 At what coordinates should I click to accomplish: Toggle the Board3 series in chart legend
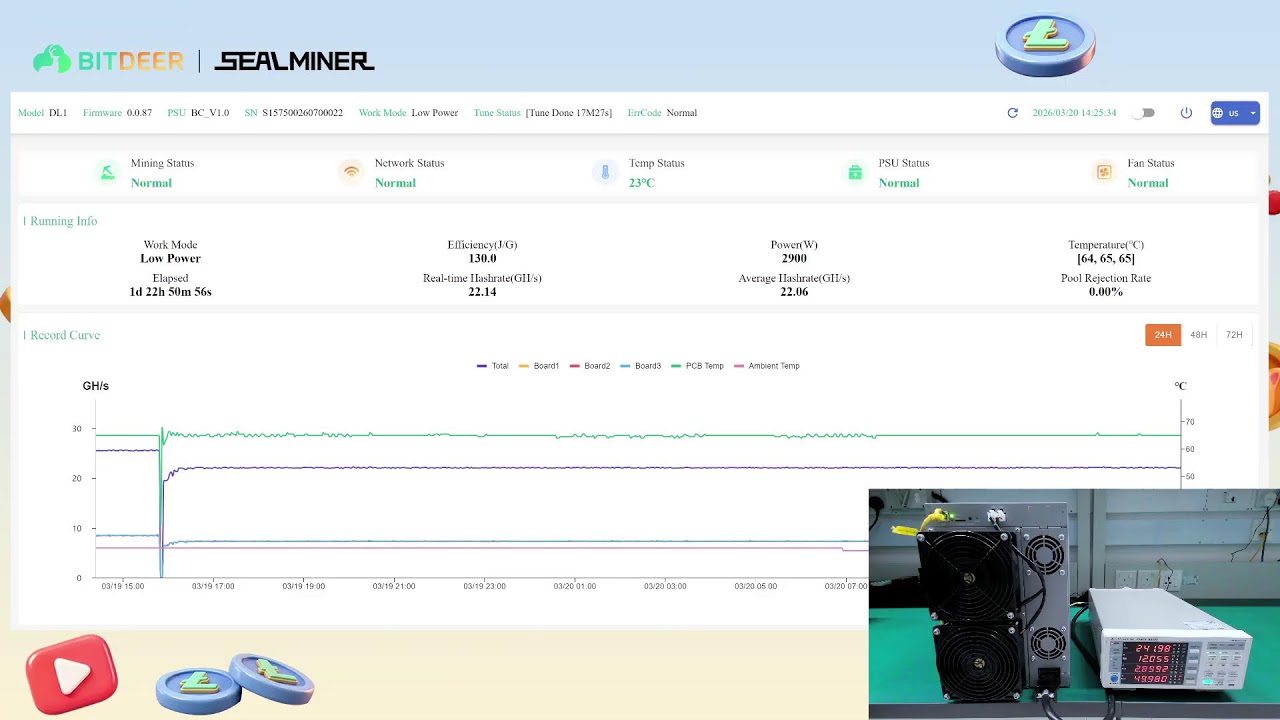(x=640, y=366)
